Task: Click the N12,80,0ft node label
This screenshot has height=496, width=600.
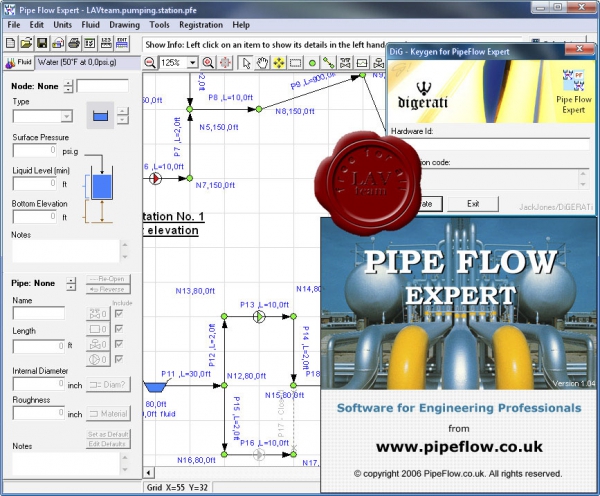Action: [246, 376]
